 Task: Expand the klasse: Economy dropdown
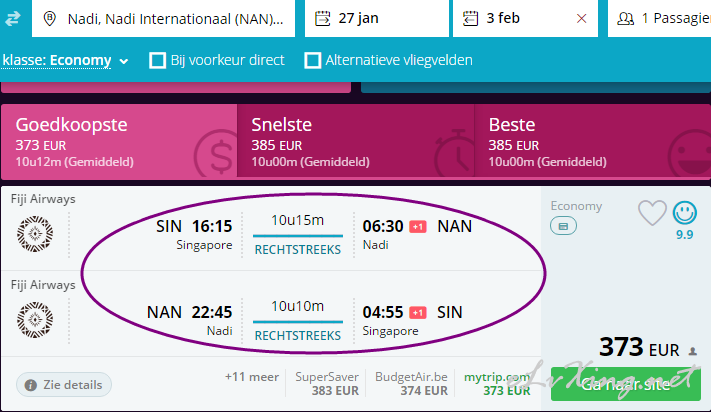pyautogui.click(x=65, y=60)
